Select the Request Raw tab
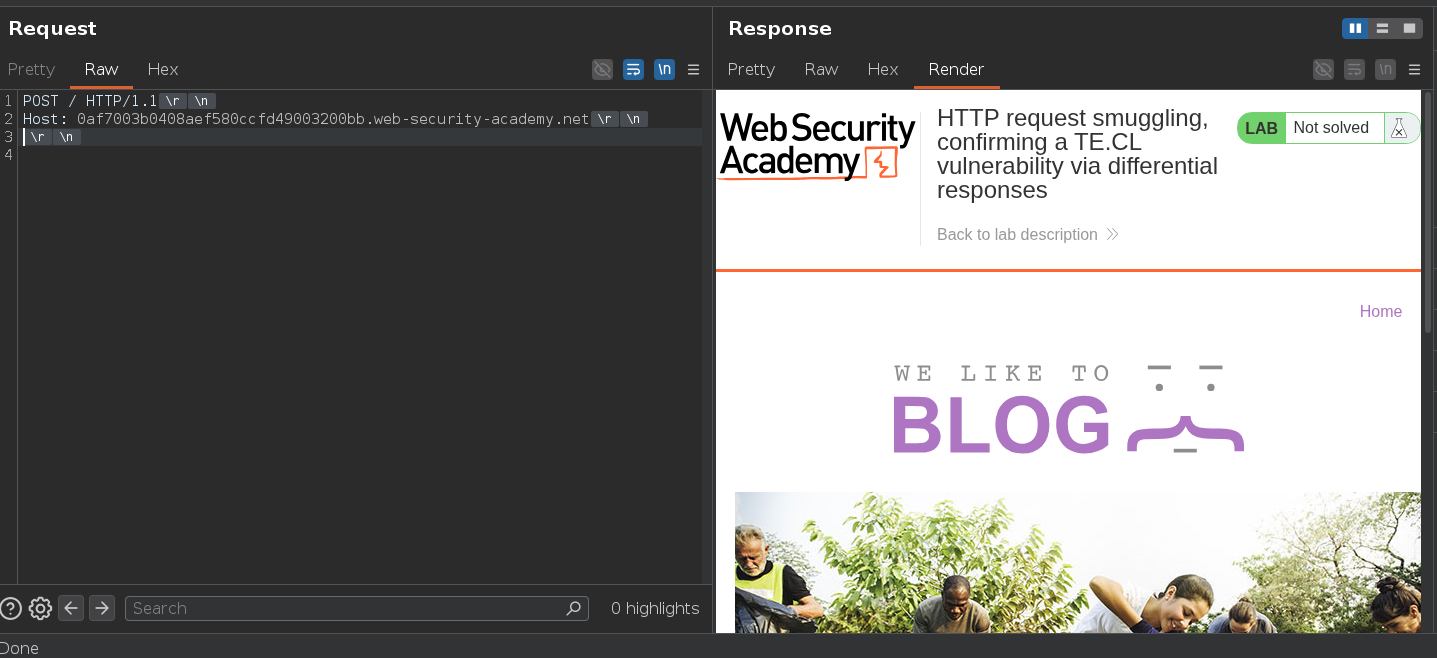This screenshot has height=658, width=1437. pyautogui.click(x=101, y=69)
